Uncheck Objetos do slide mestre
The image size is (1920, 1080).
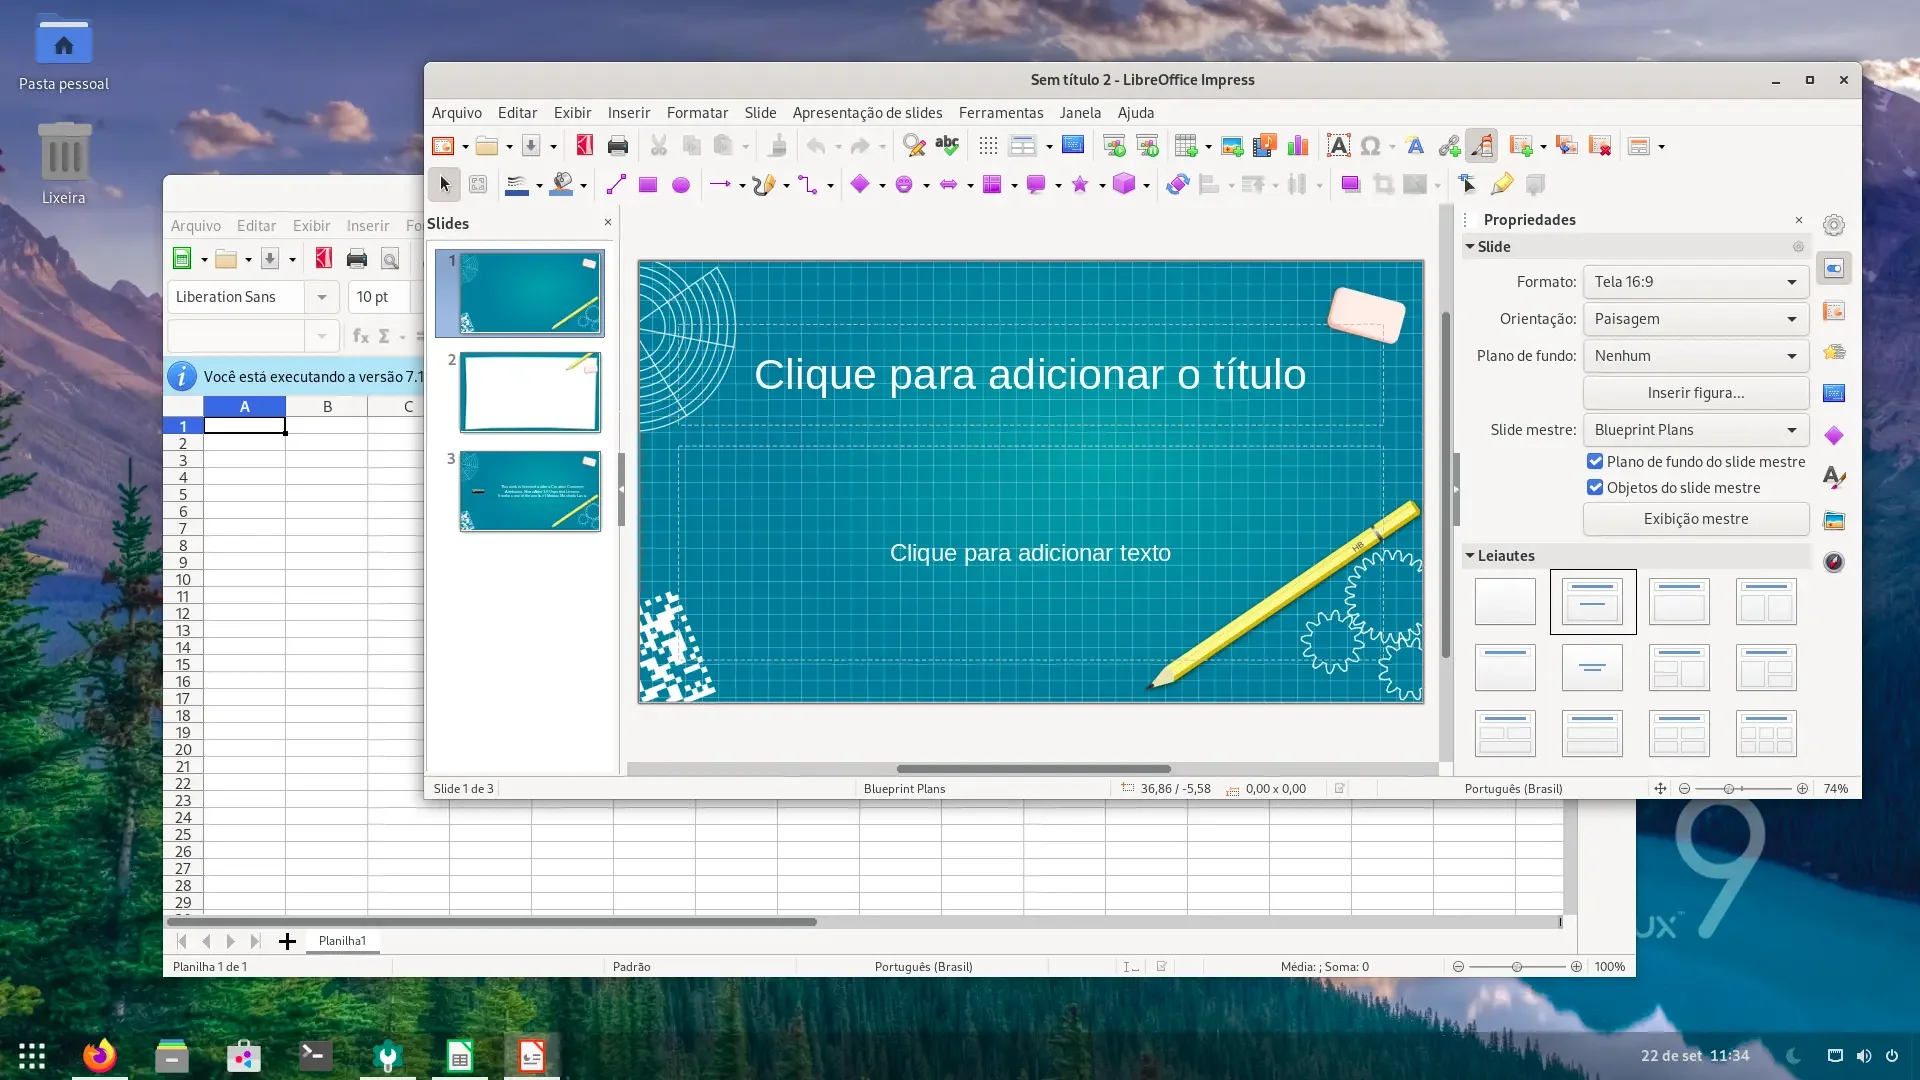tap(1595, 487)
